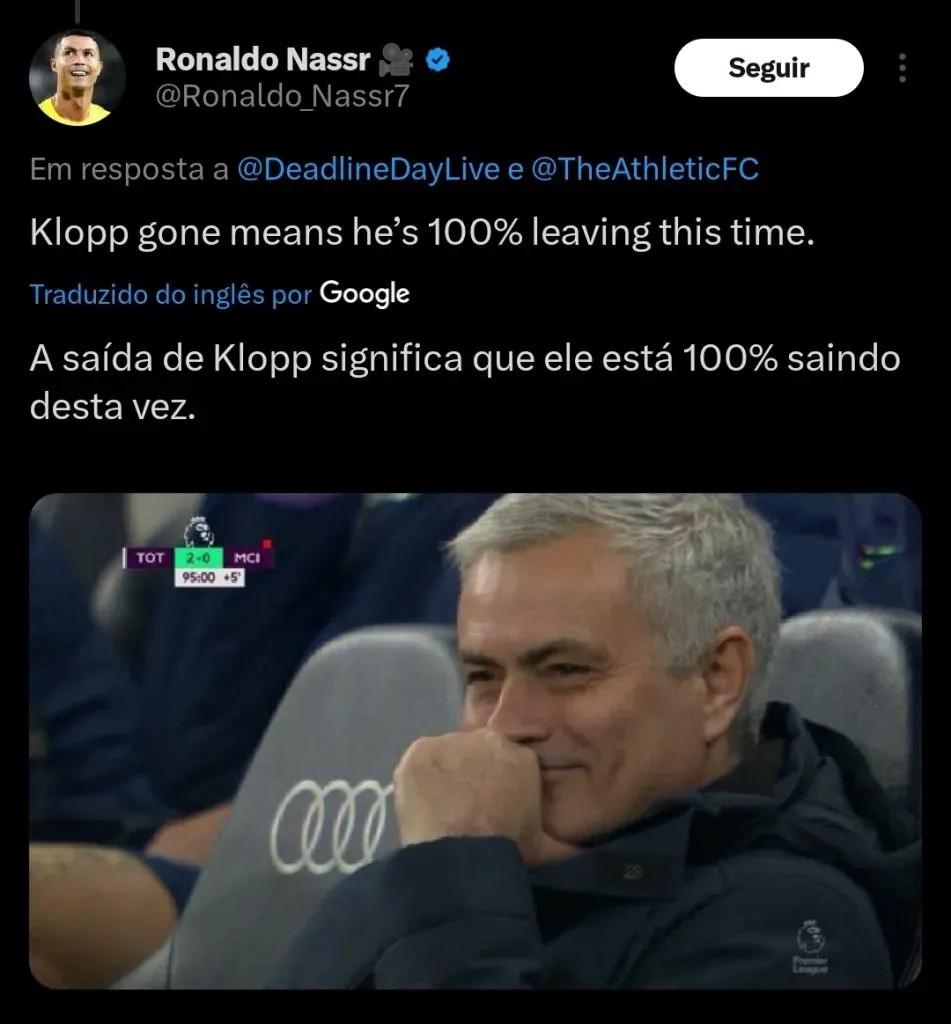This screenshot has height=1024, width=951.
Task: Click the thread connector line above avatar
Action: [x=77, y=10]
